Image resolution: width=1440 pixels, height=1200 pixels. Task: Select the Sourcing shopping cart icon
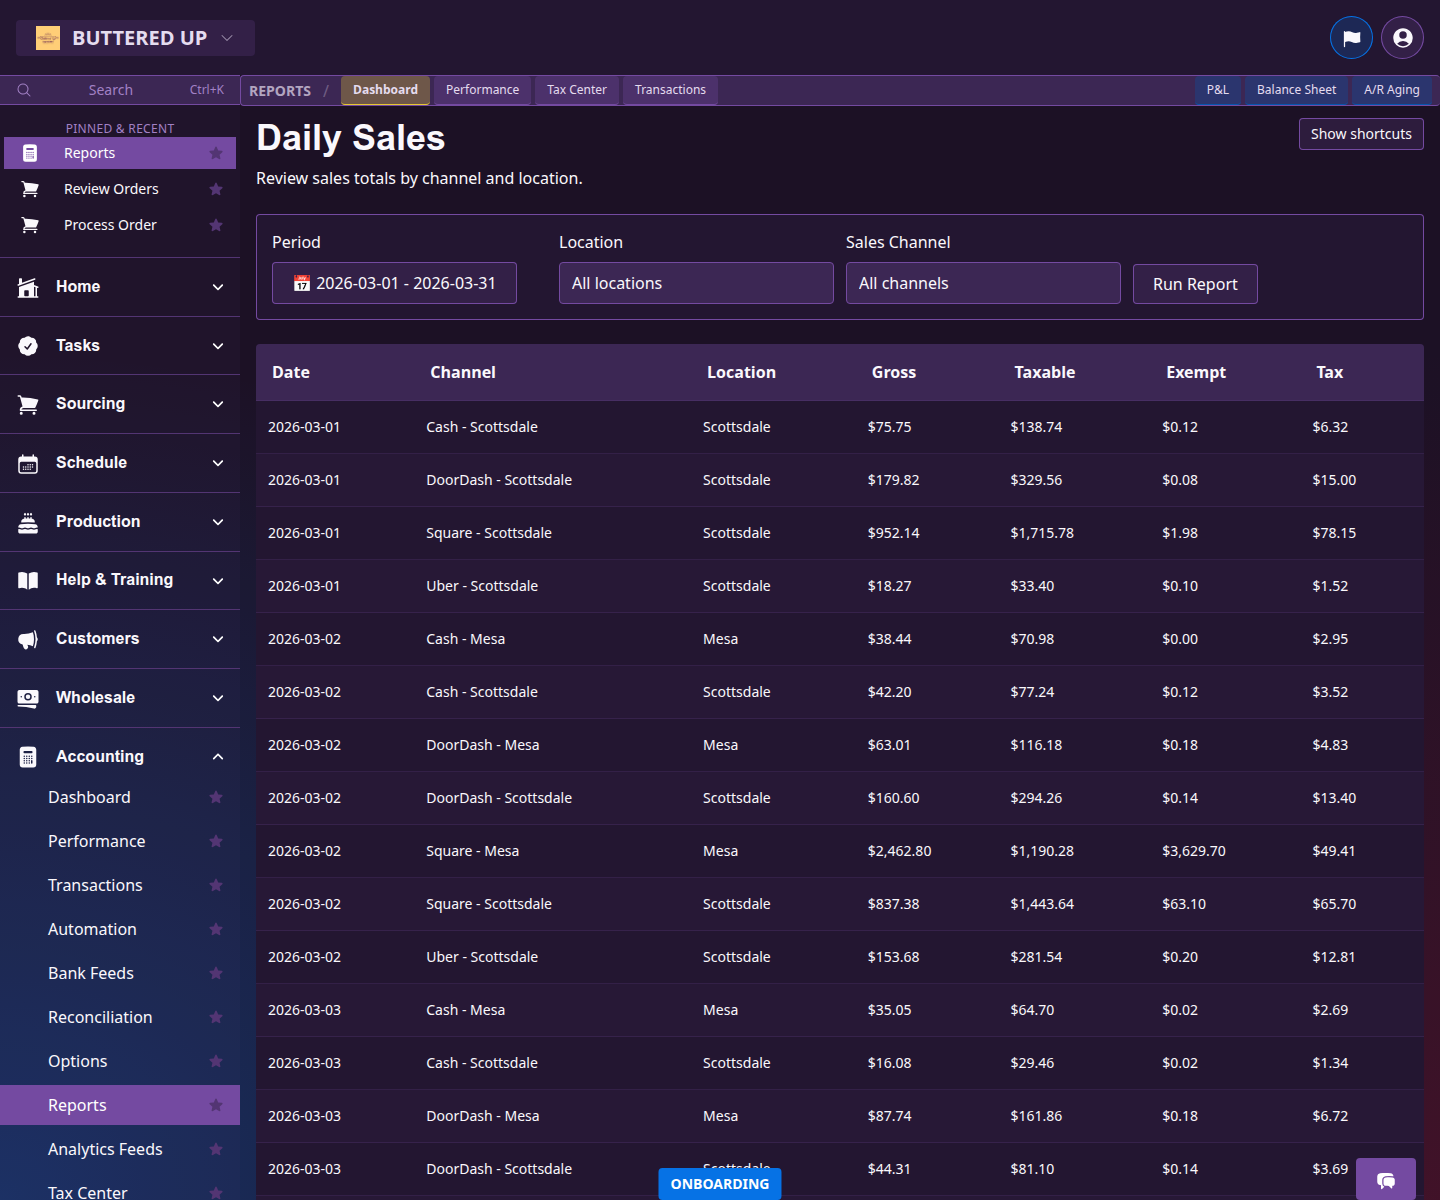(x=28, y=404)
